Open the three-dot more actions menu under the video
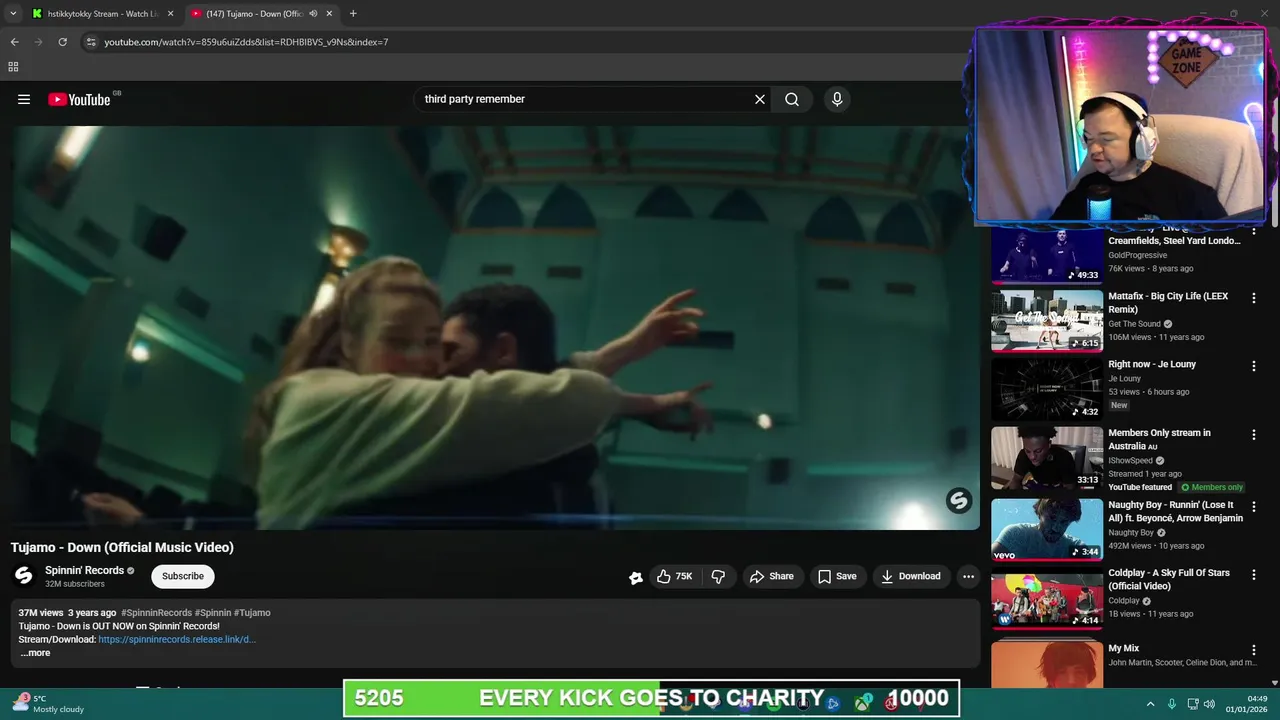The height and width of the screenshot is (720, 1280). point(968,576)
